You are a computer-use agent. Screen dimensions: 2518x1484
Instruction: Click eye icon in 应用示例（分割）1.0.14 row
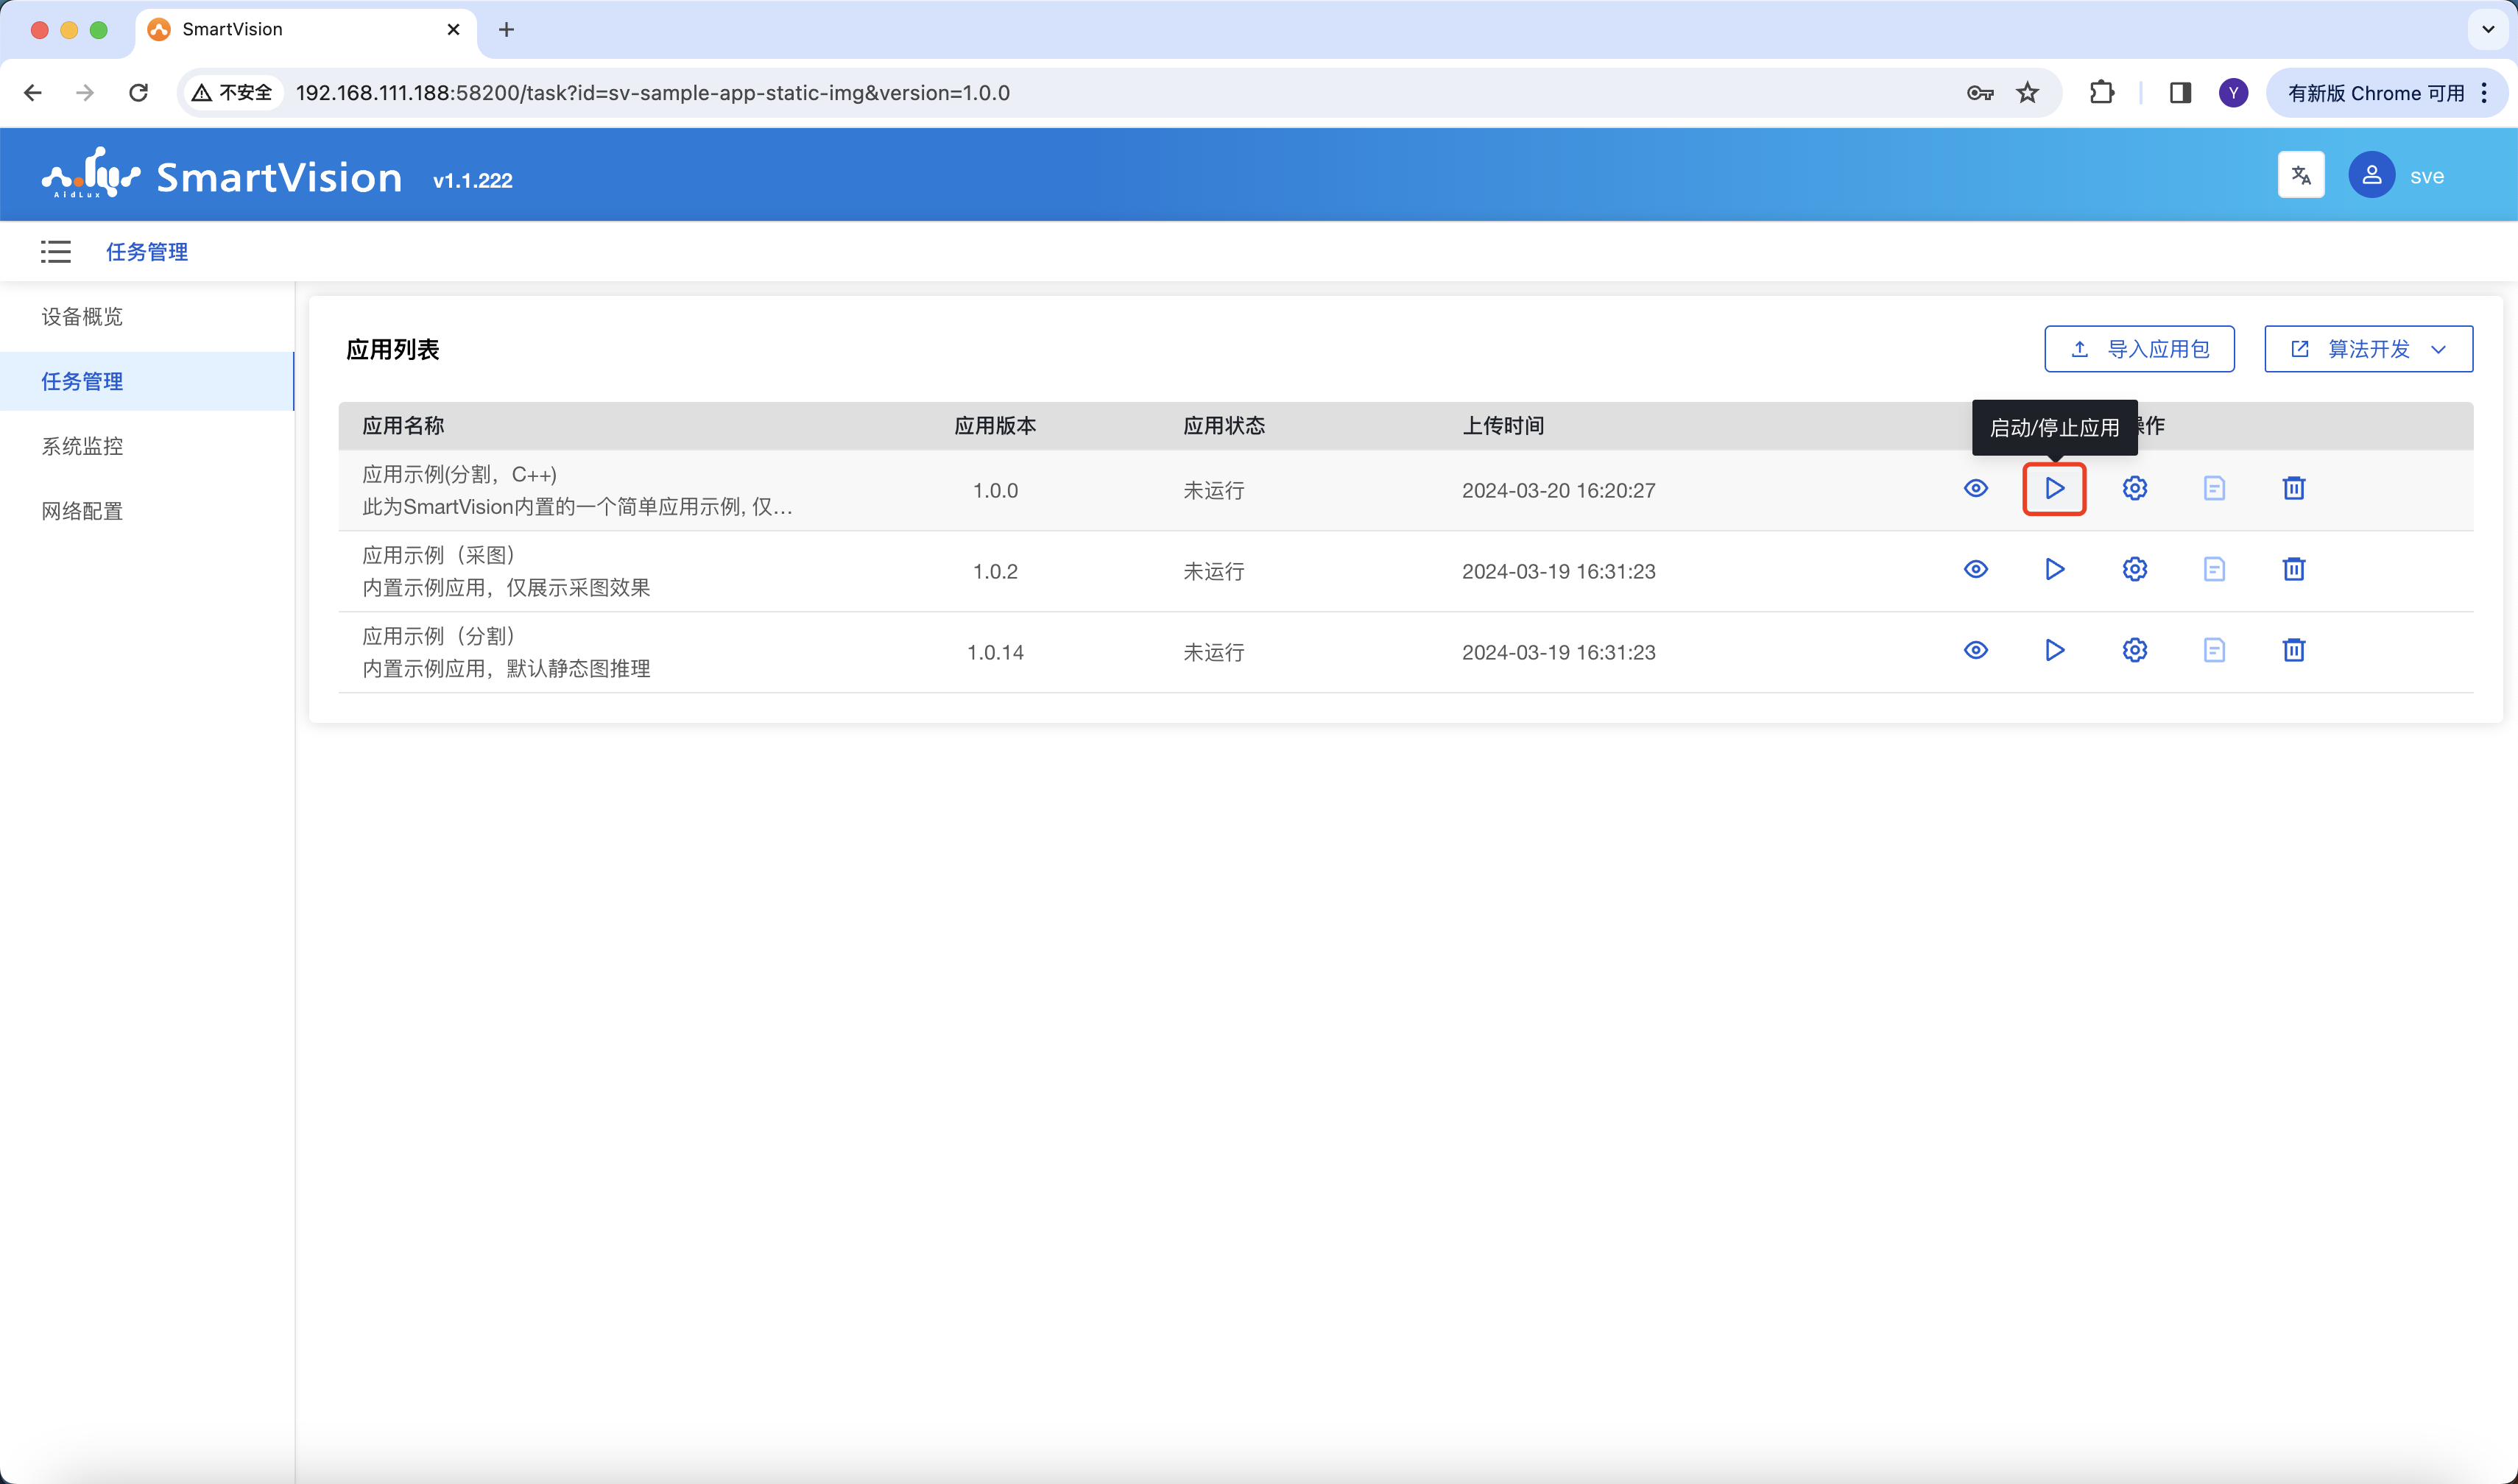[1975, 651]
